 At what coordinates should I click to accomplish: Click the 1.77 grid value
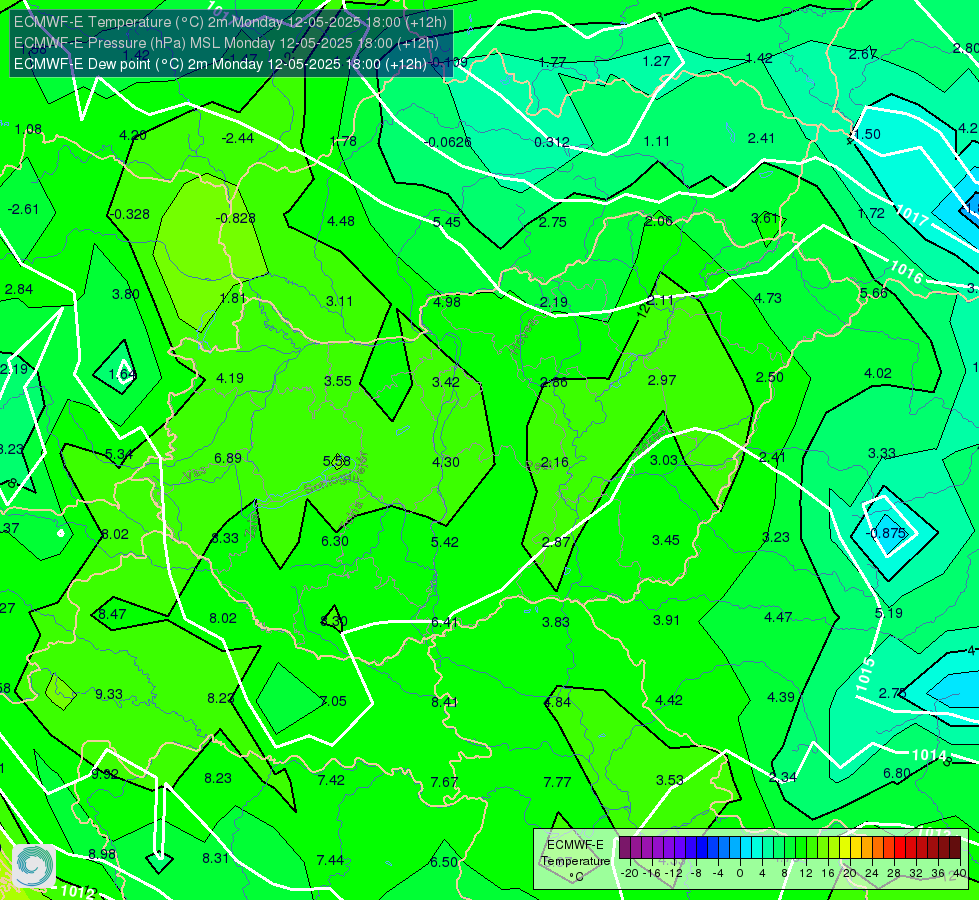tap(552, 62)
